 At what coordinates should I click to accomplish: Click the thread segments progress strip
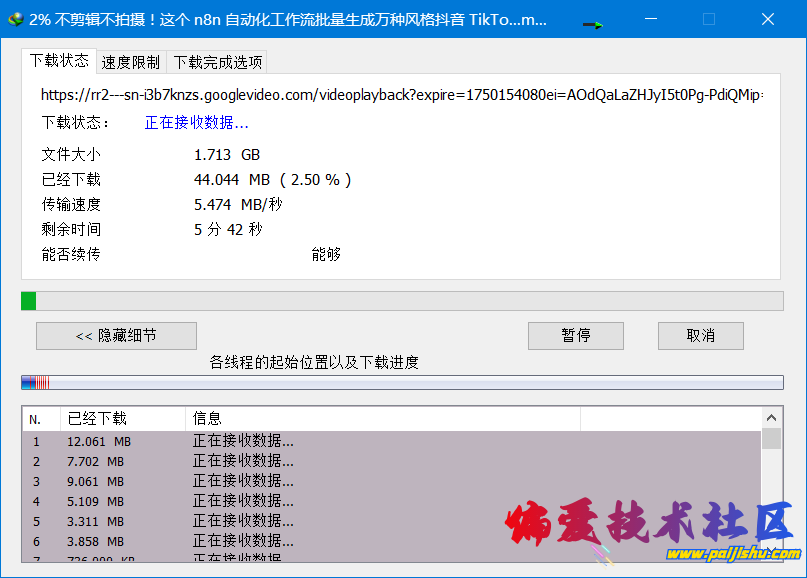401,382
